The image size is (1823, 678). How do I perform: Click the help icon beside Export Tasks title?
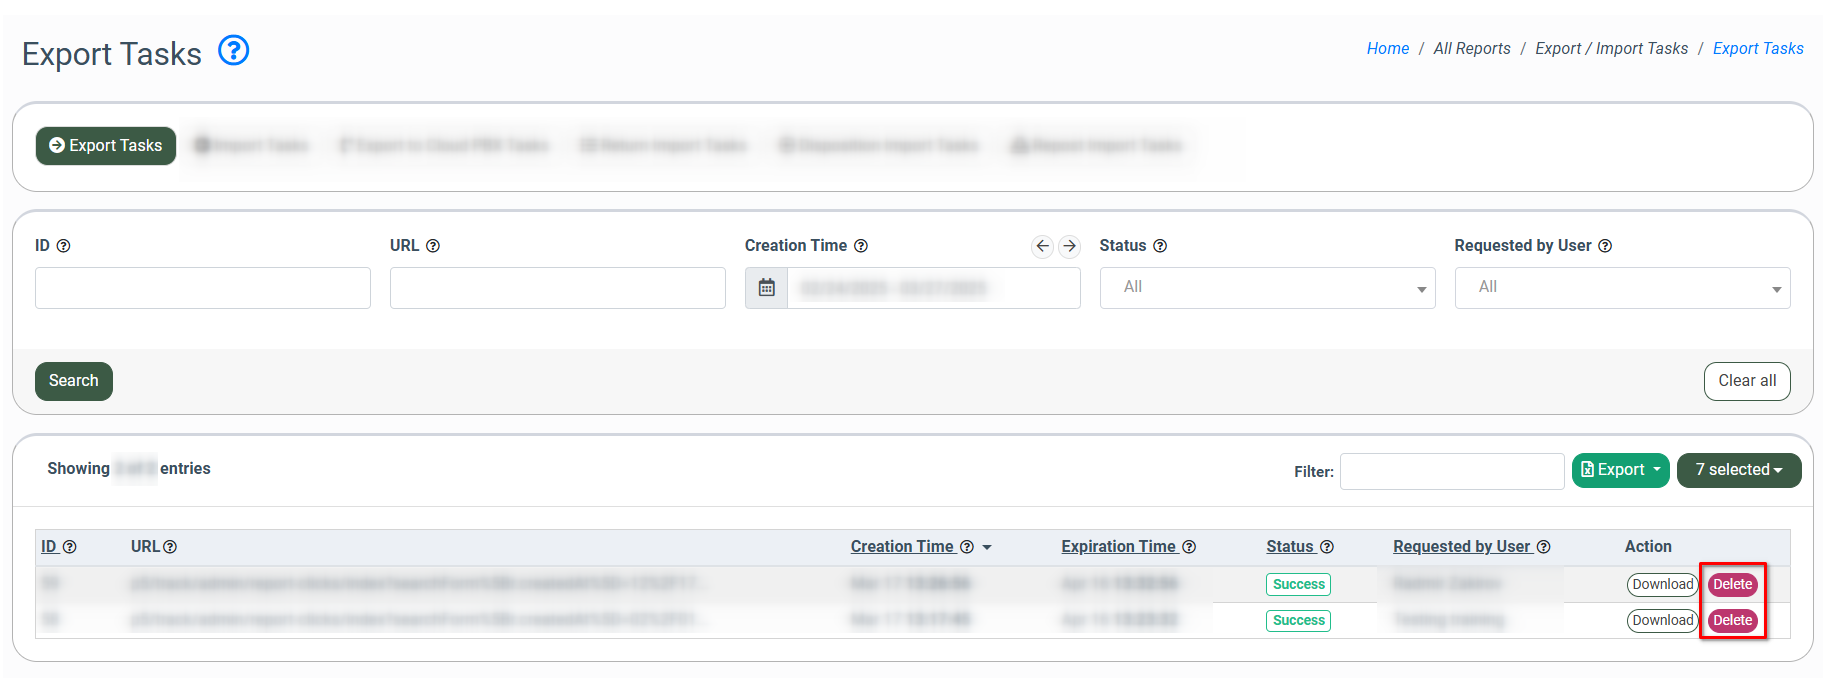click(x=233, y=50)
